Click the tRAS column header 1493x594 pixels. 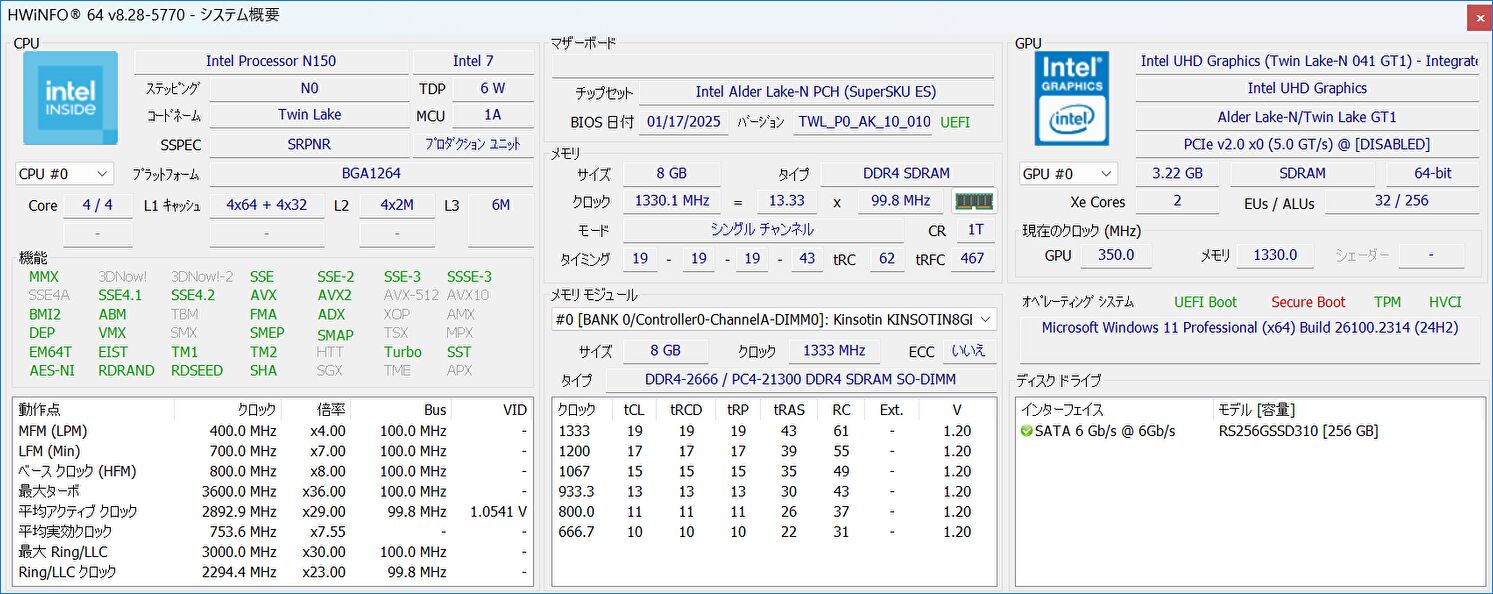788,410
